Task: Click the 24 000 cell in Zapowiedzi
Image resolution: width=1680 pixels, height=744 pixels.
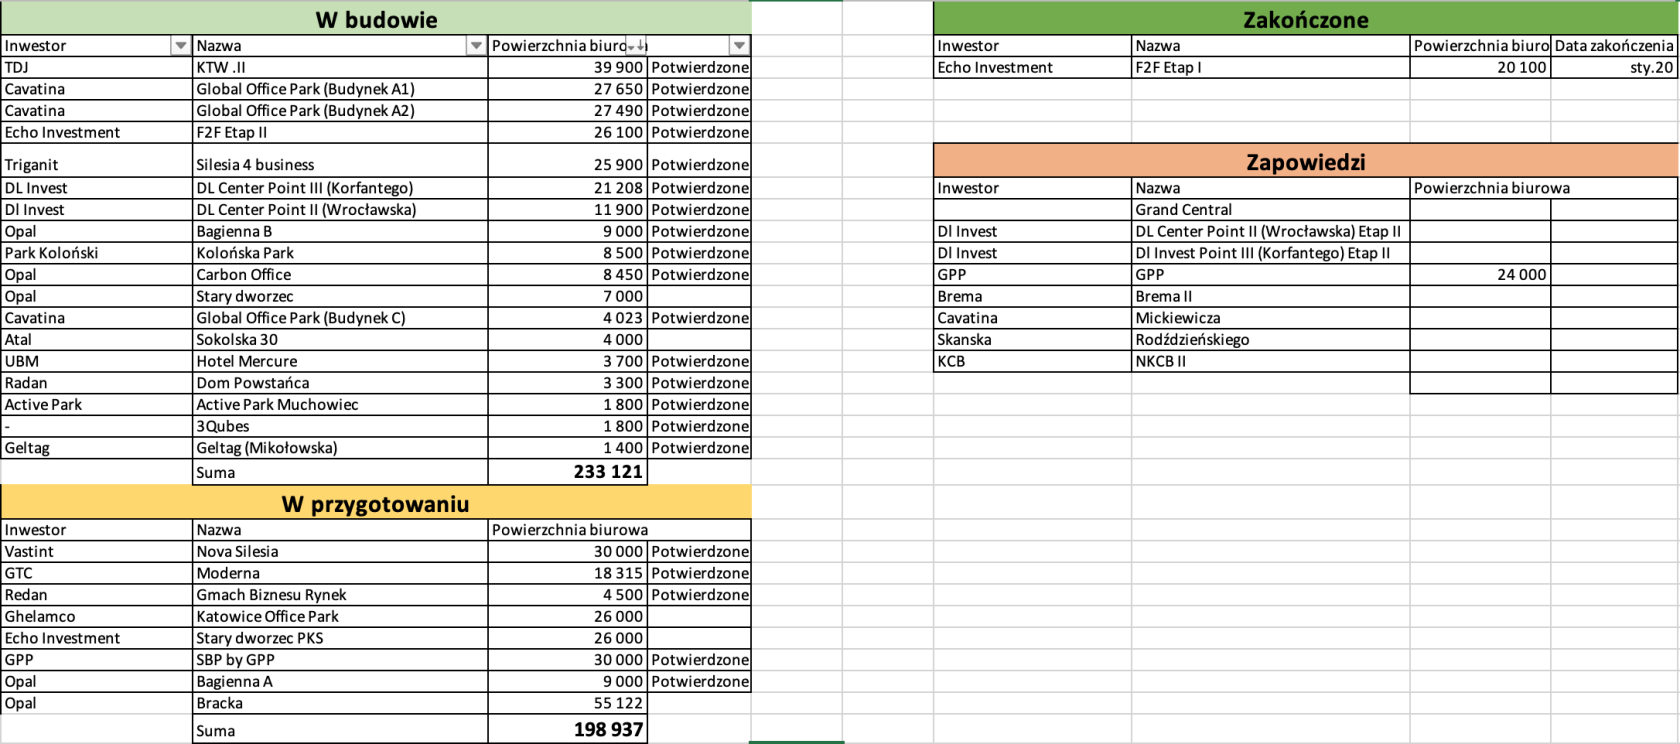Action: [x=1480, y=275]
